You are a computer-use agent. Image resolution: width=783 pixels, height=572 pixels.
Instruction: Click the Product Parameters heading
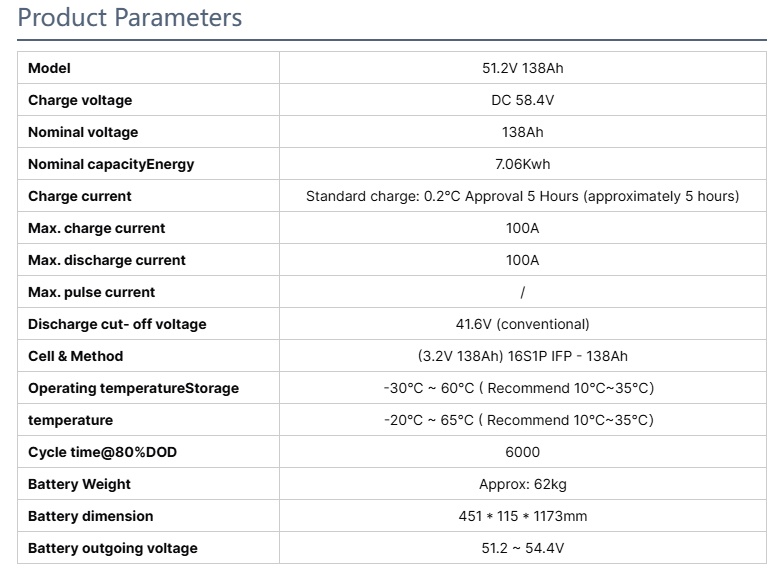pyautogui.click(x=130, y=18)
